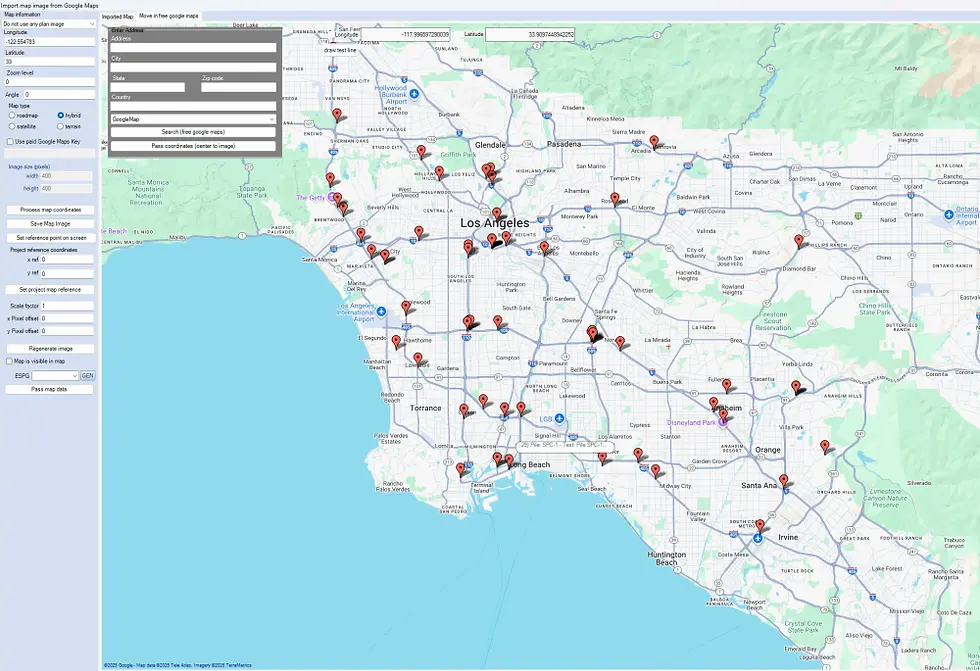Select the red marker near Studio City
The height and width of the screenshot is (671, 980).
click(x=421, y=151)
